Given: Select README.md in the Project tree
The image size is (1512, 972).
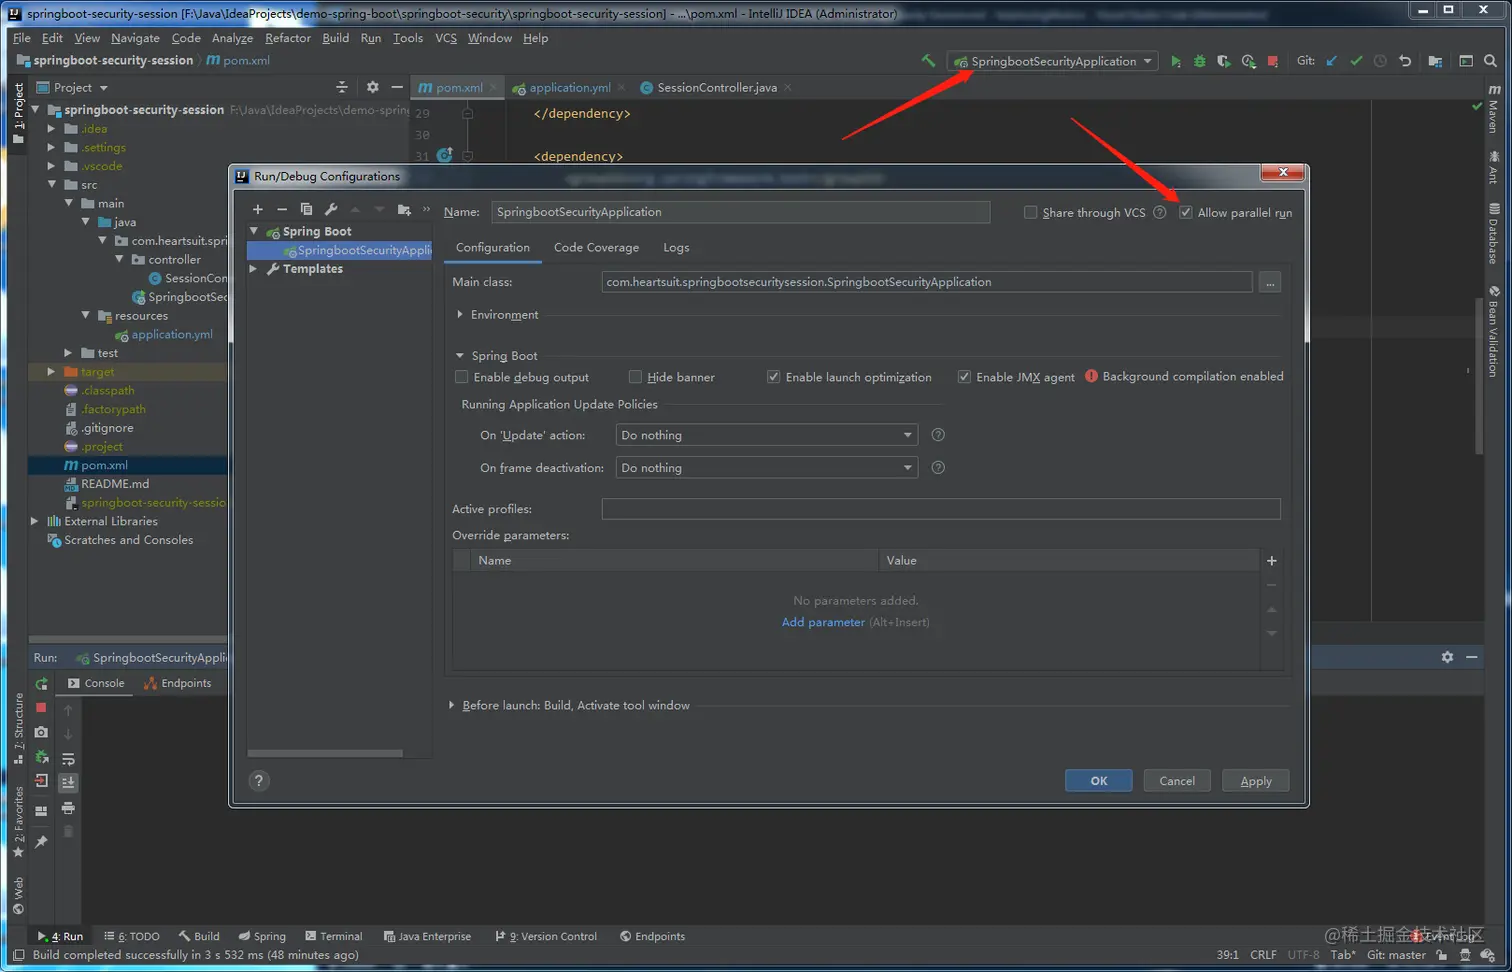Looking at the screenshot, I should coord(115,484).
